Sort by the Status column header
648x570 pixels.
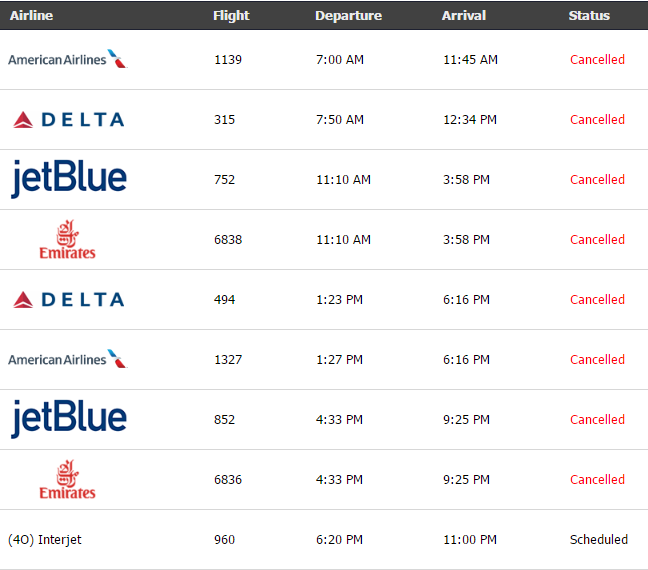(589, 16)
